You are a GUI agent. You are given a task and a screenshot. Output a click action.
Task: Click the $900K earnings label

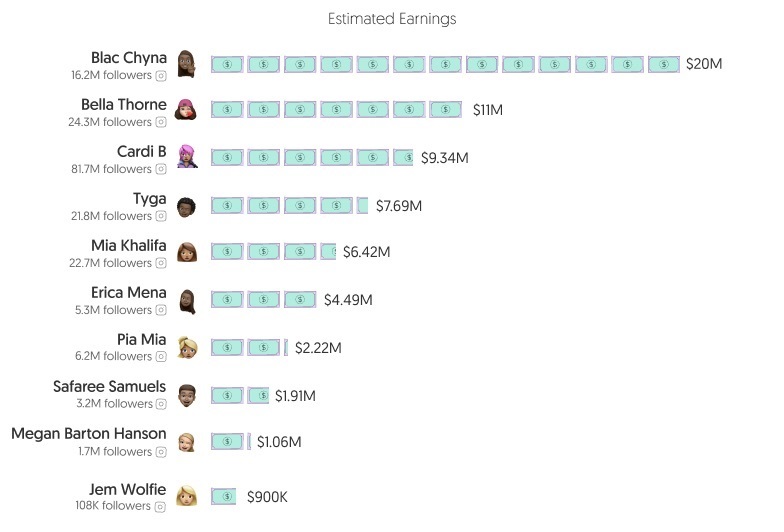[x=268, y=497]
